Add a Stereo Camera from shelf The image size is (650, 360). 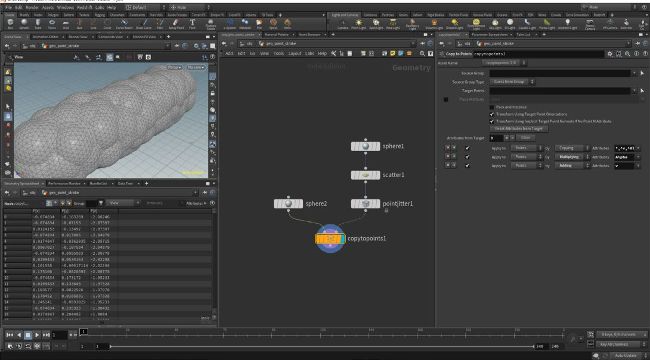[589, 24]
